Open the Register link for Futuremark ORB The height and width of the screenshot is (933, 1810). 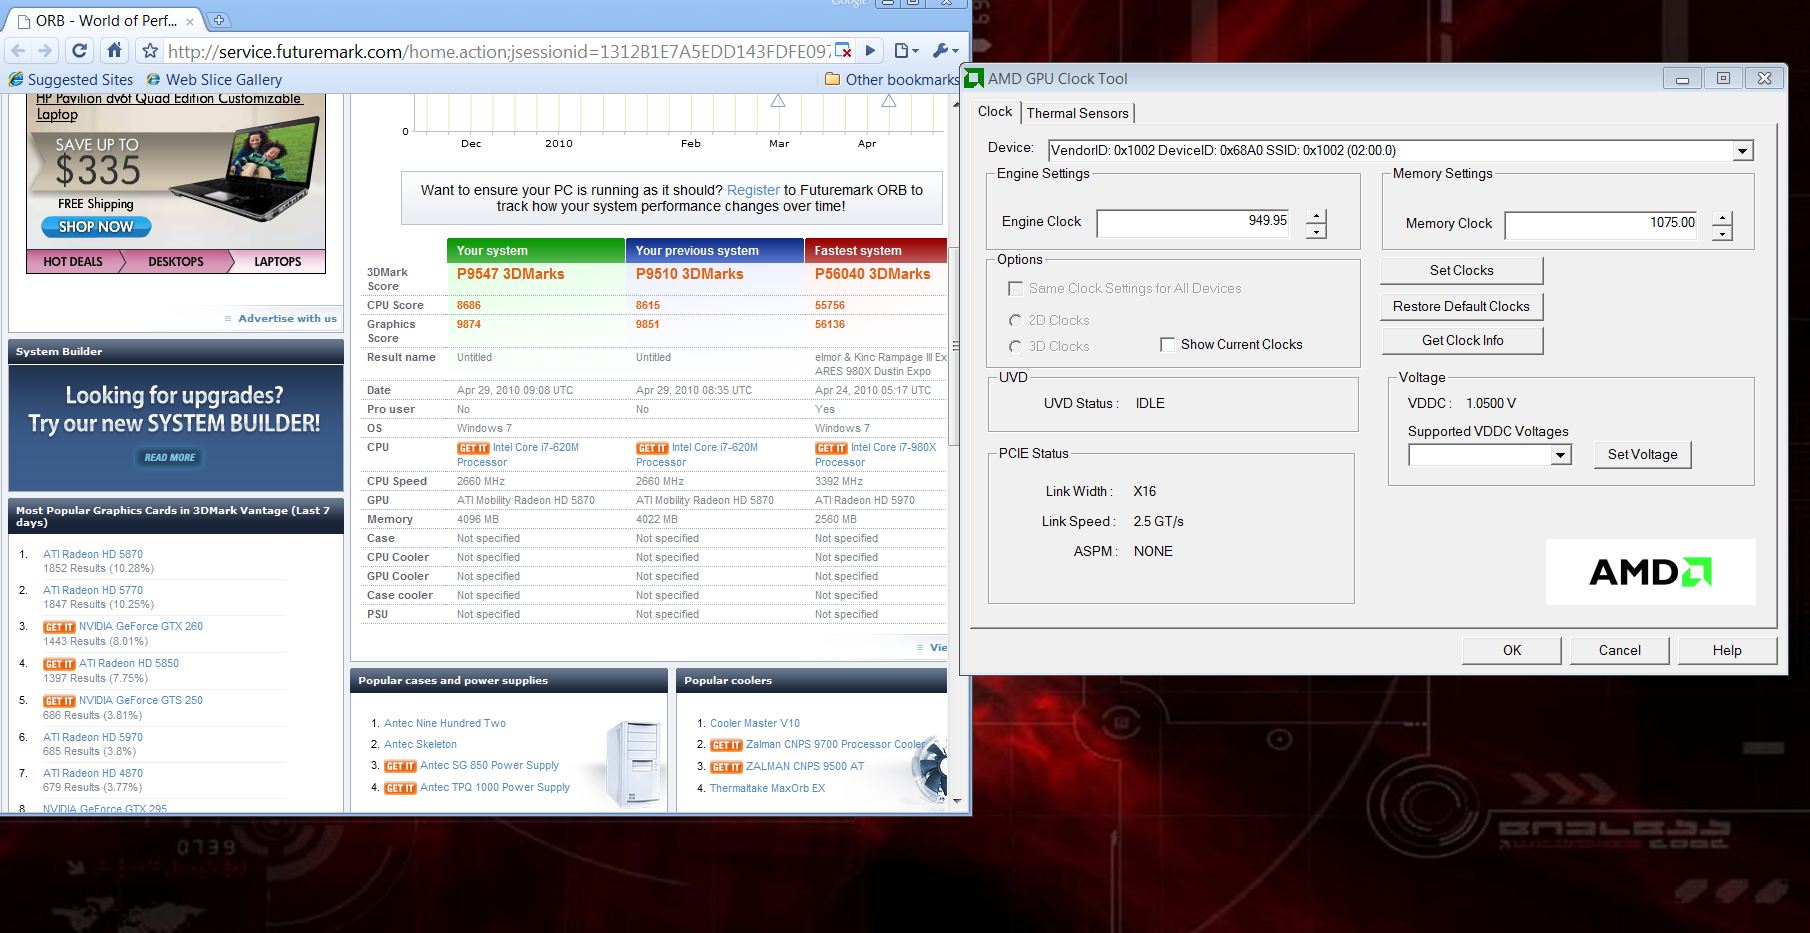click(753, 190)
